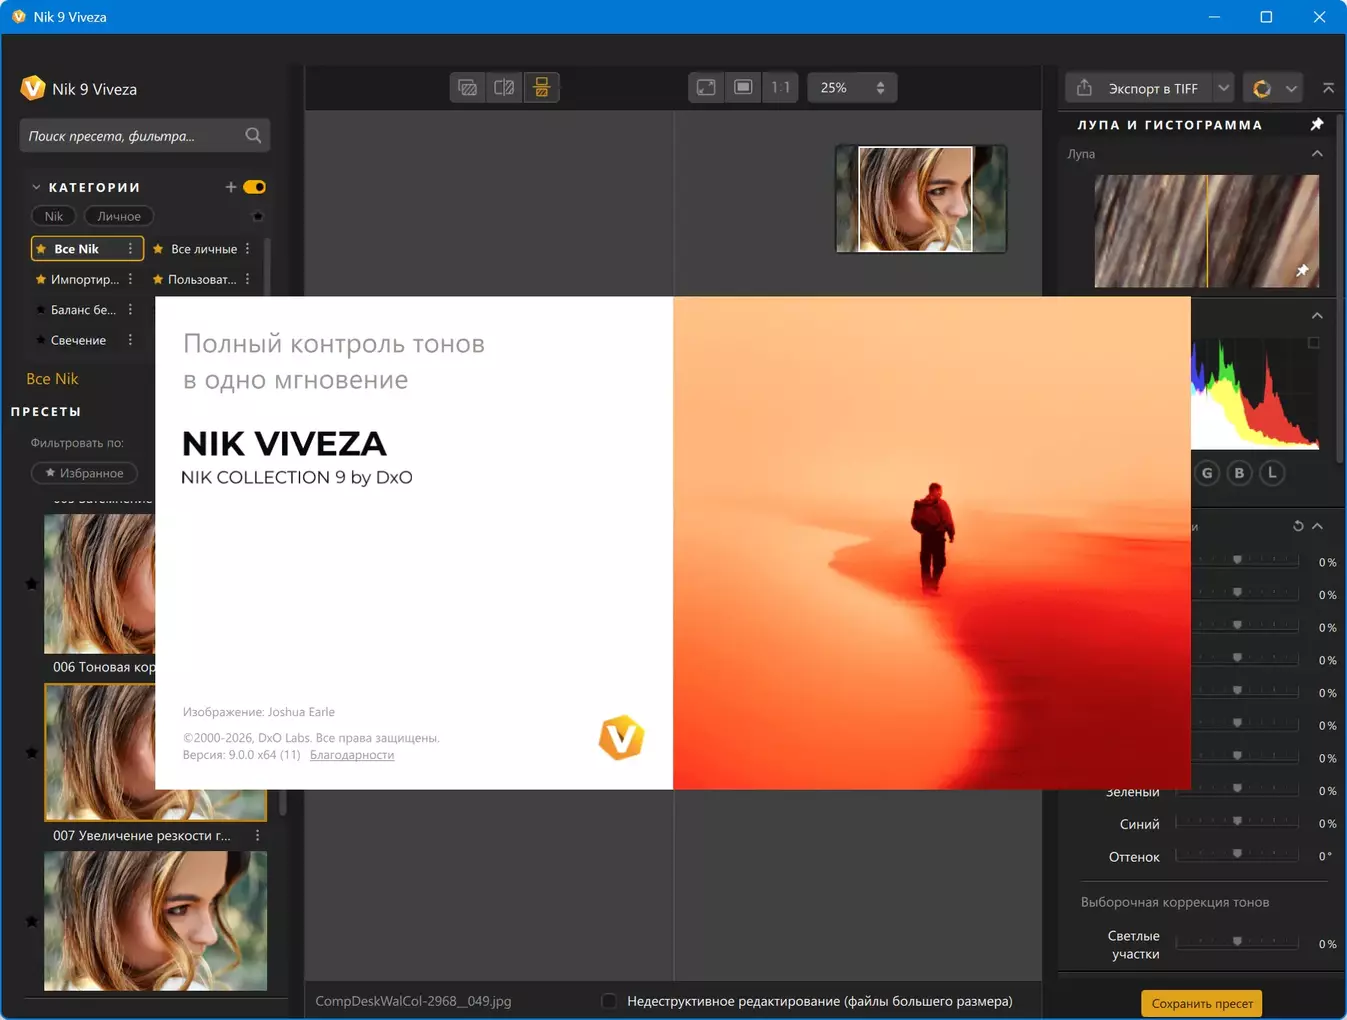The image size is (1347, 1020).
Task: Pin the Loupe and Histogram panel
Action: tap(1316, 124)
